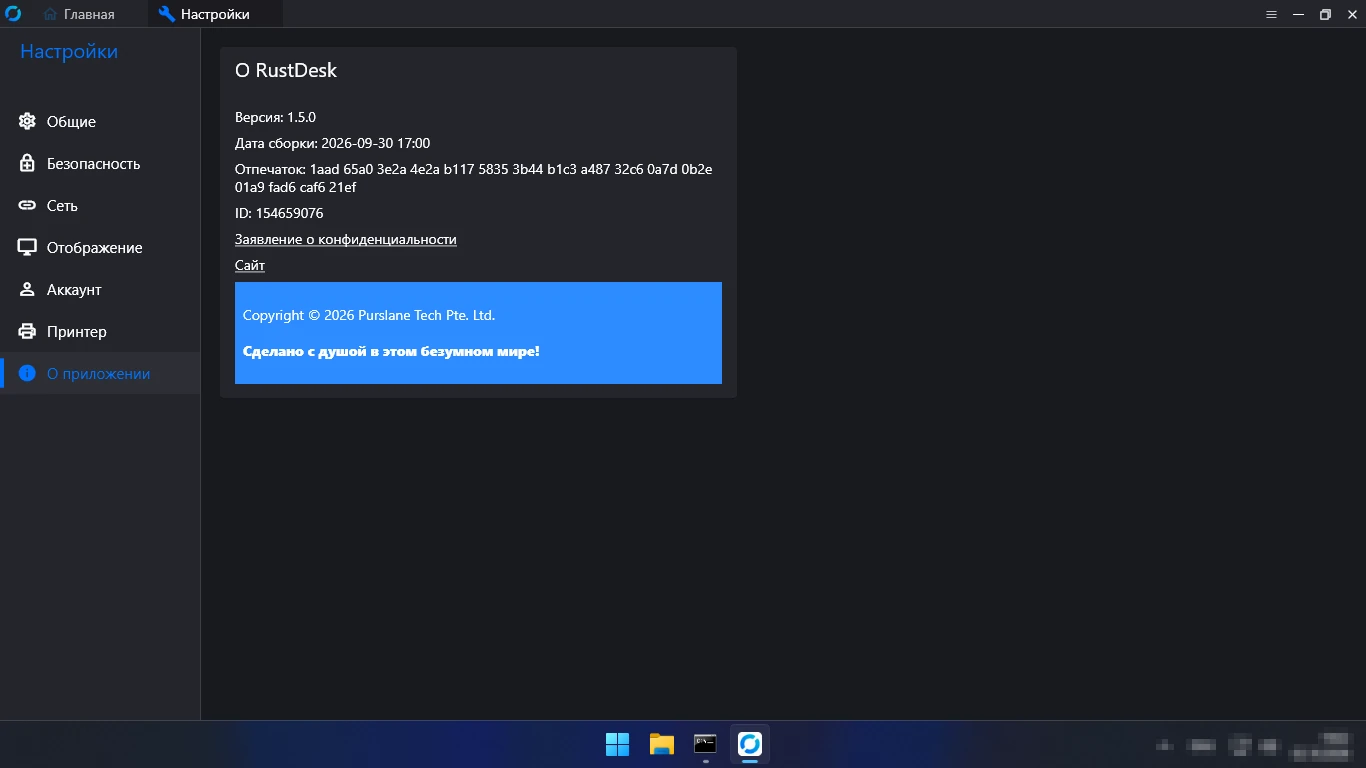Click the Сделано с душой slogan text
The height and width of the screenshot is (768, 1366).
[391, 352]
